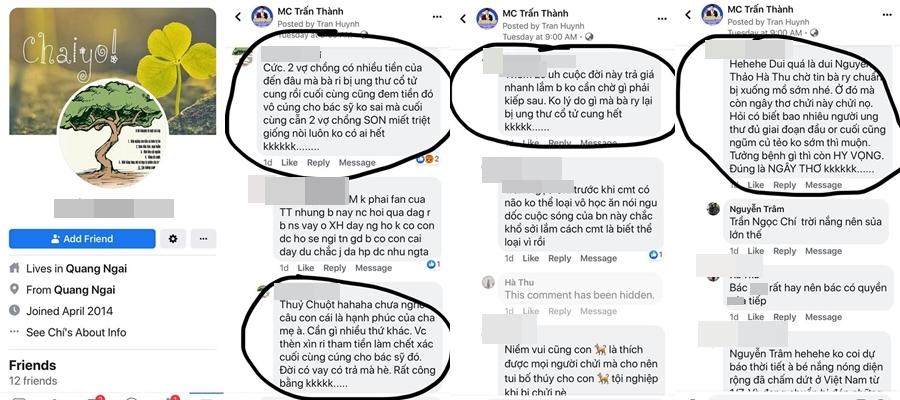
Task: Open post options ellipsis in third panel
Action: (662, 18)
